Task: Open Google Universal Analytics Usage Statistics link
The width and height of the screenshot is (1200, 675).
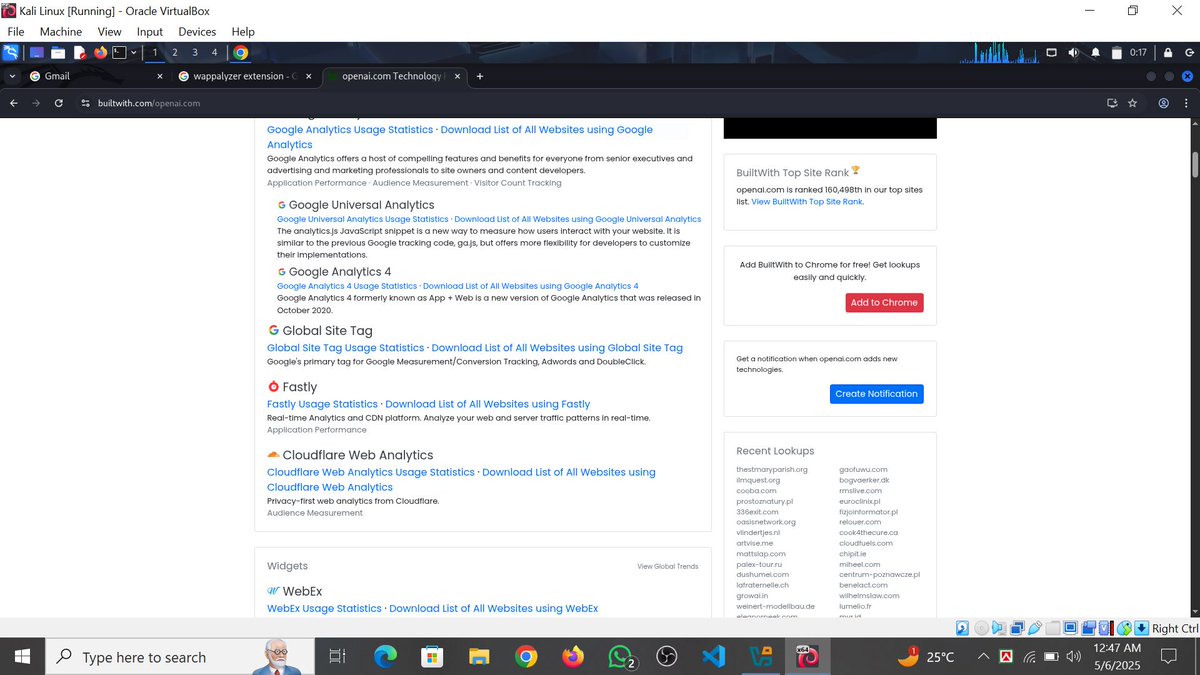Action: tap(363, 219)
